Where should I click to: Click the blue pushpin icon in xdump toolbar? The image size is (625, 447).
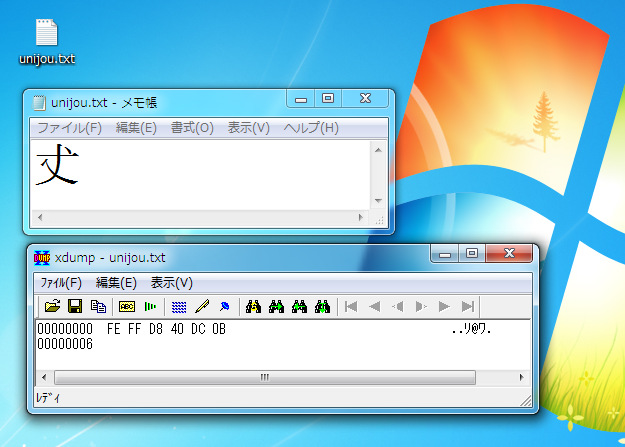tap(225, 306)
